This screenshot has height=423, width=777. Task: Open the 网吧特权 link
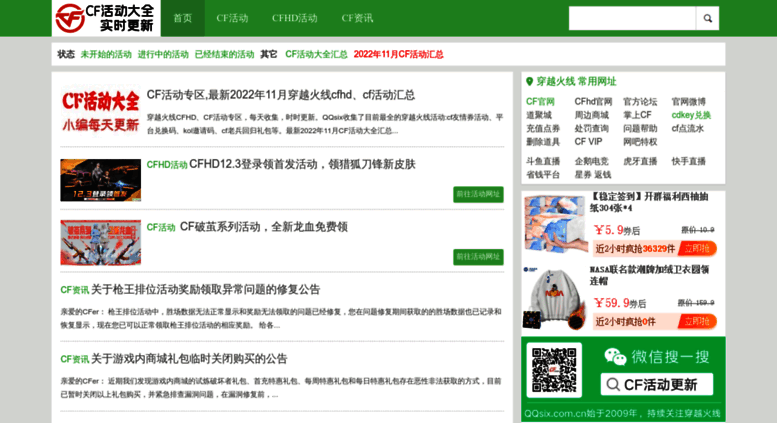(x=640, y=142)
